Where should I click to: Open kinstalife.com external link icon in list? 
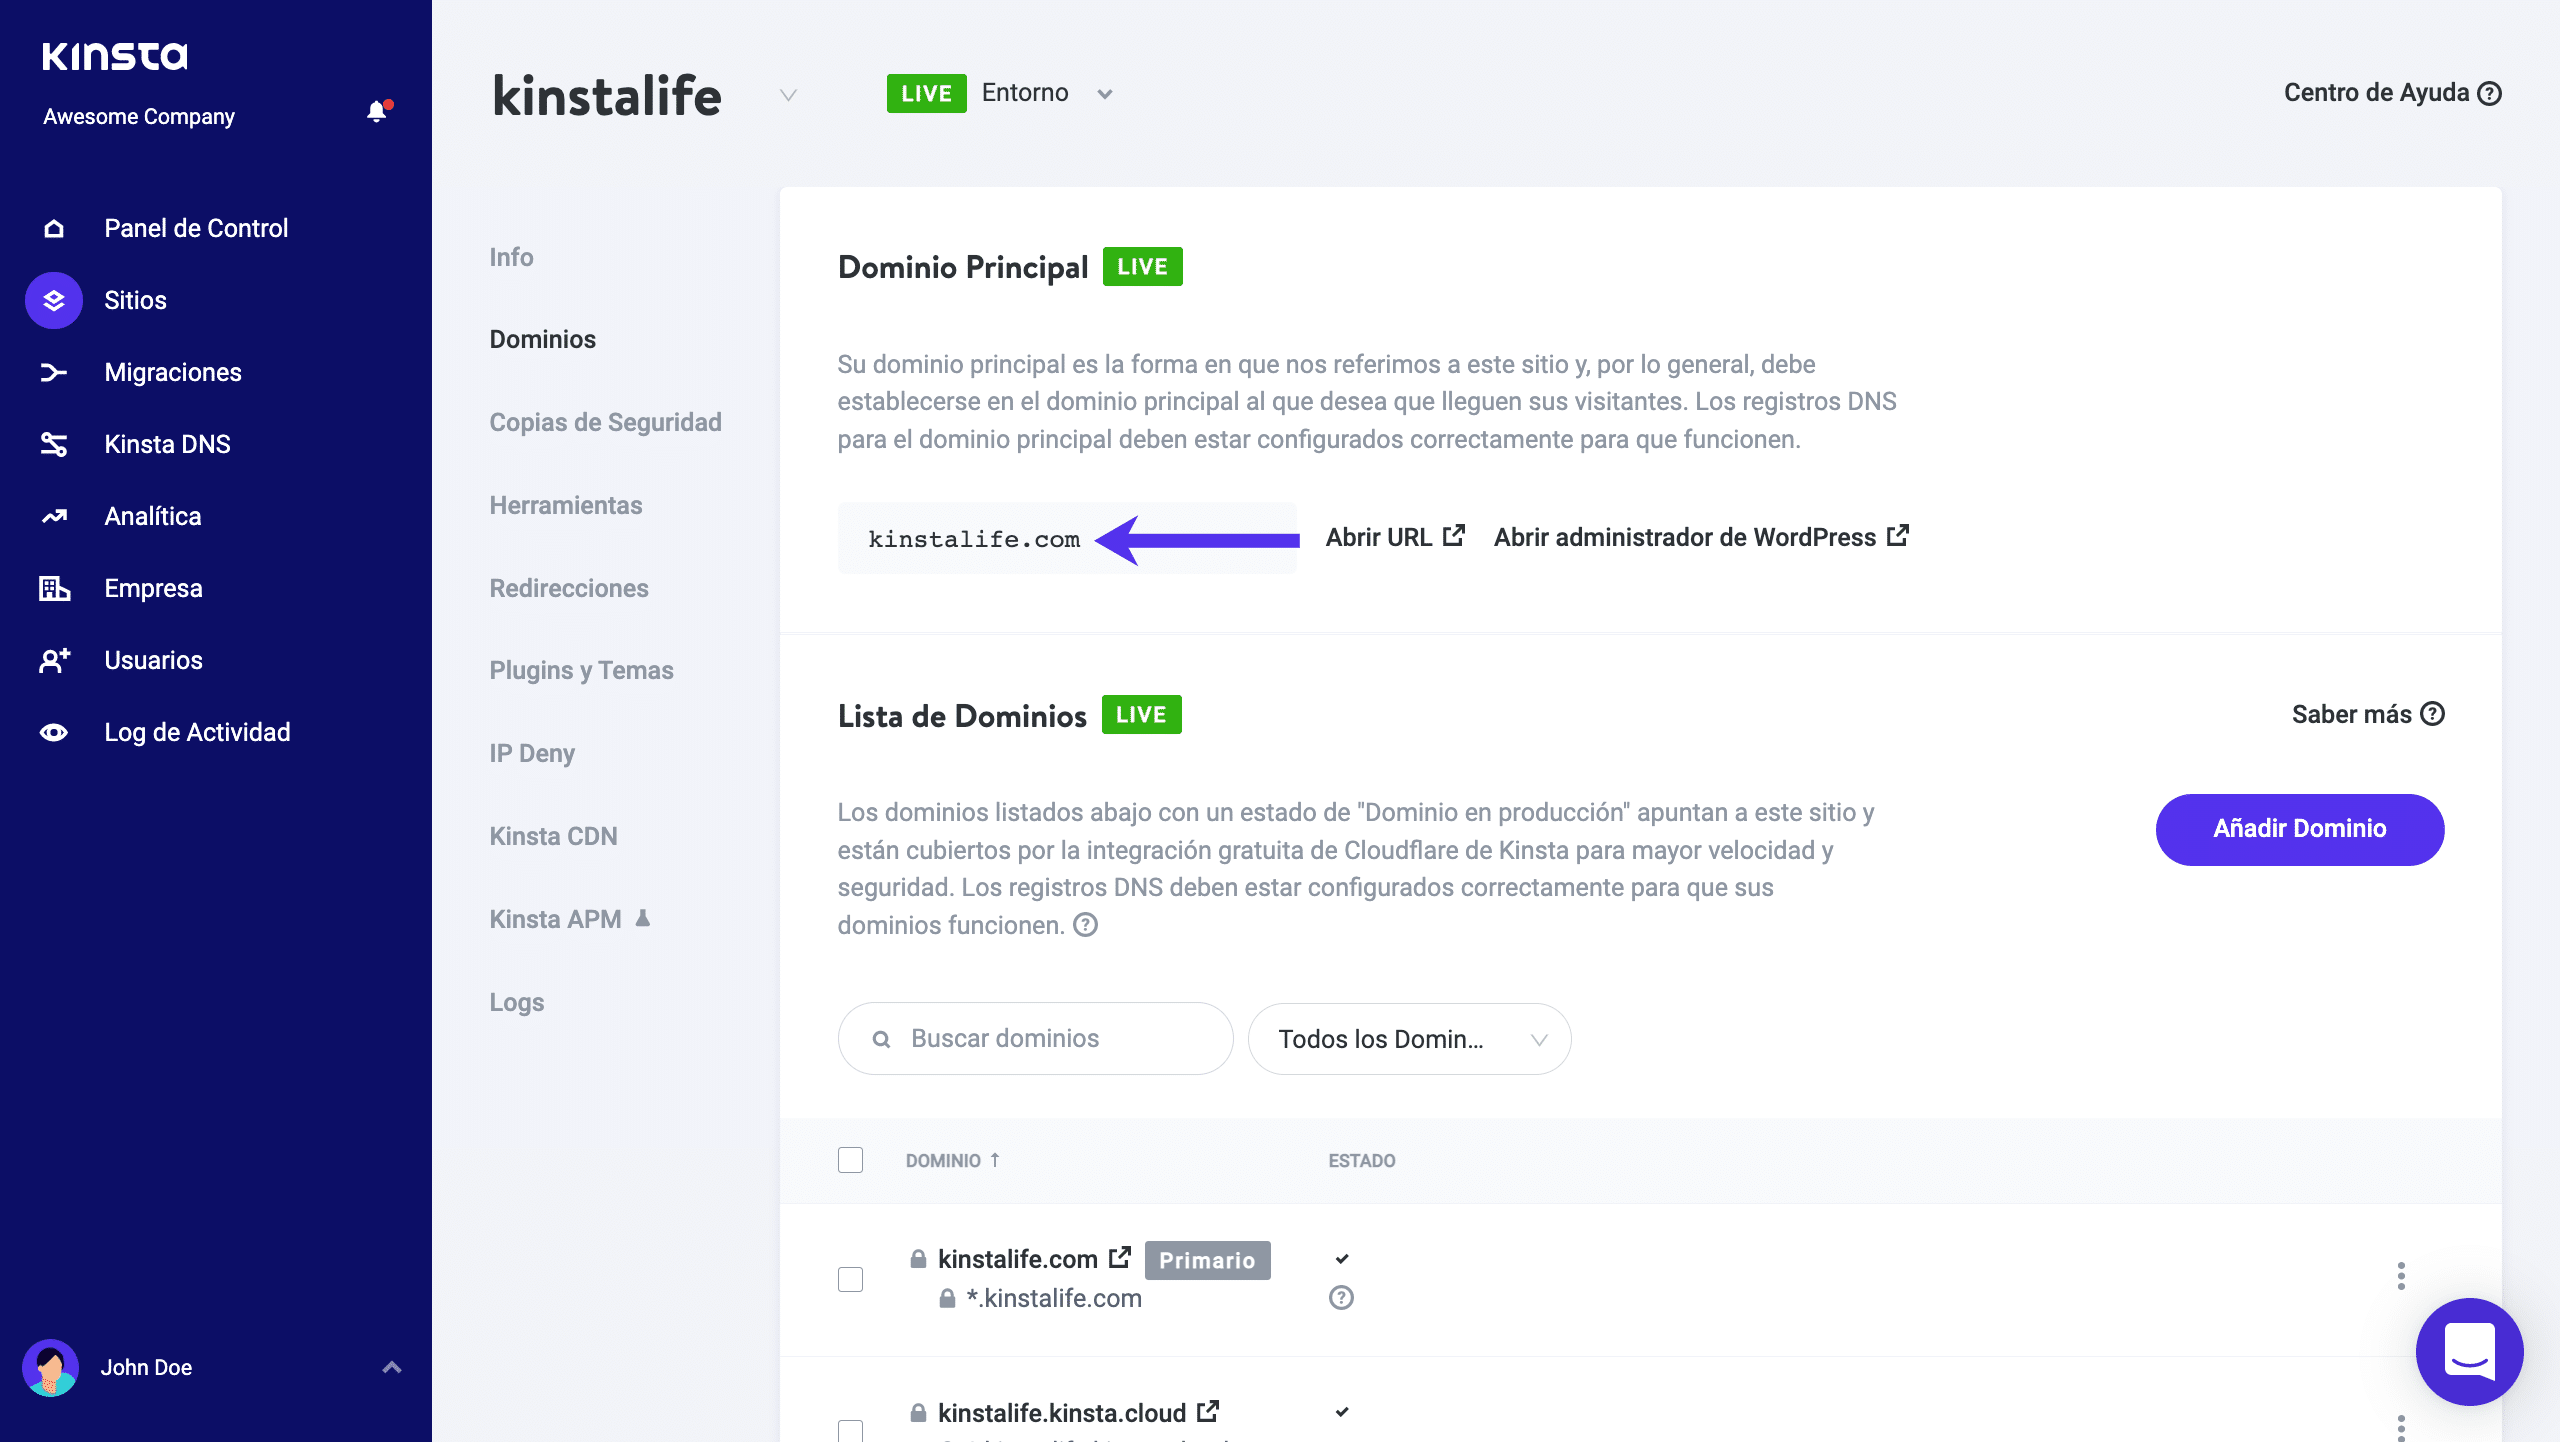click(x=1120, y=1258)
